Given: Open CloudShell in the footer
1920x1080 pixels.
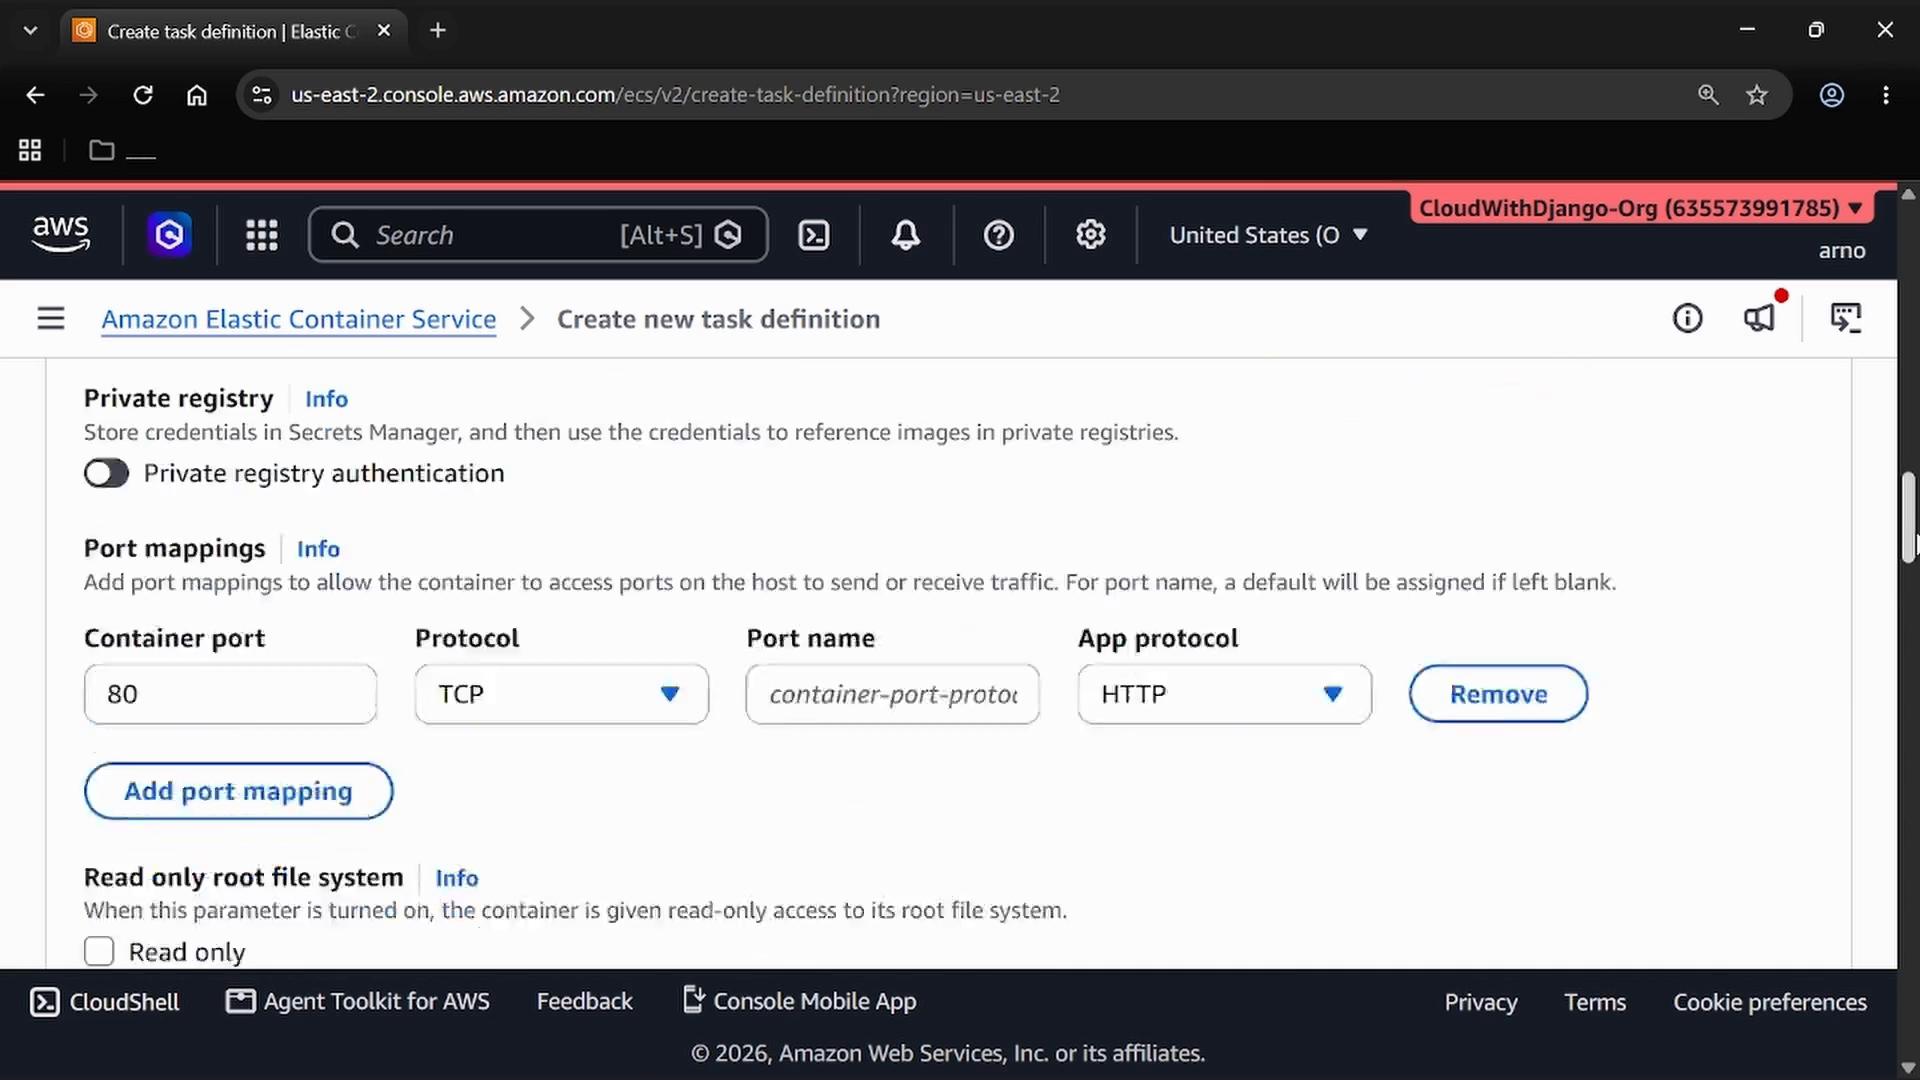Looking at the screenshot, I should coord(105,1002).
